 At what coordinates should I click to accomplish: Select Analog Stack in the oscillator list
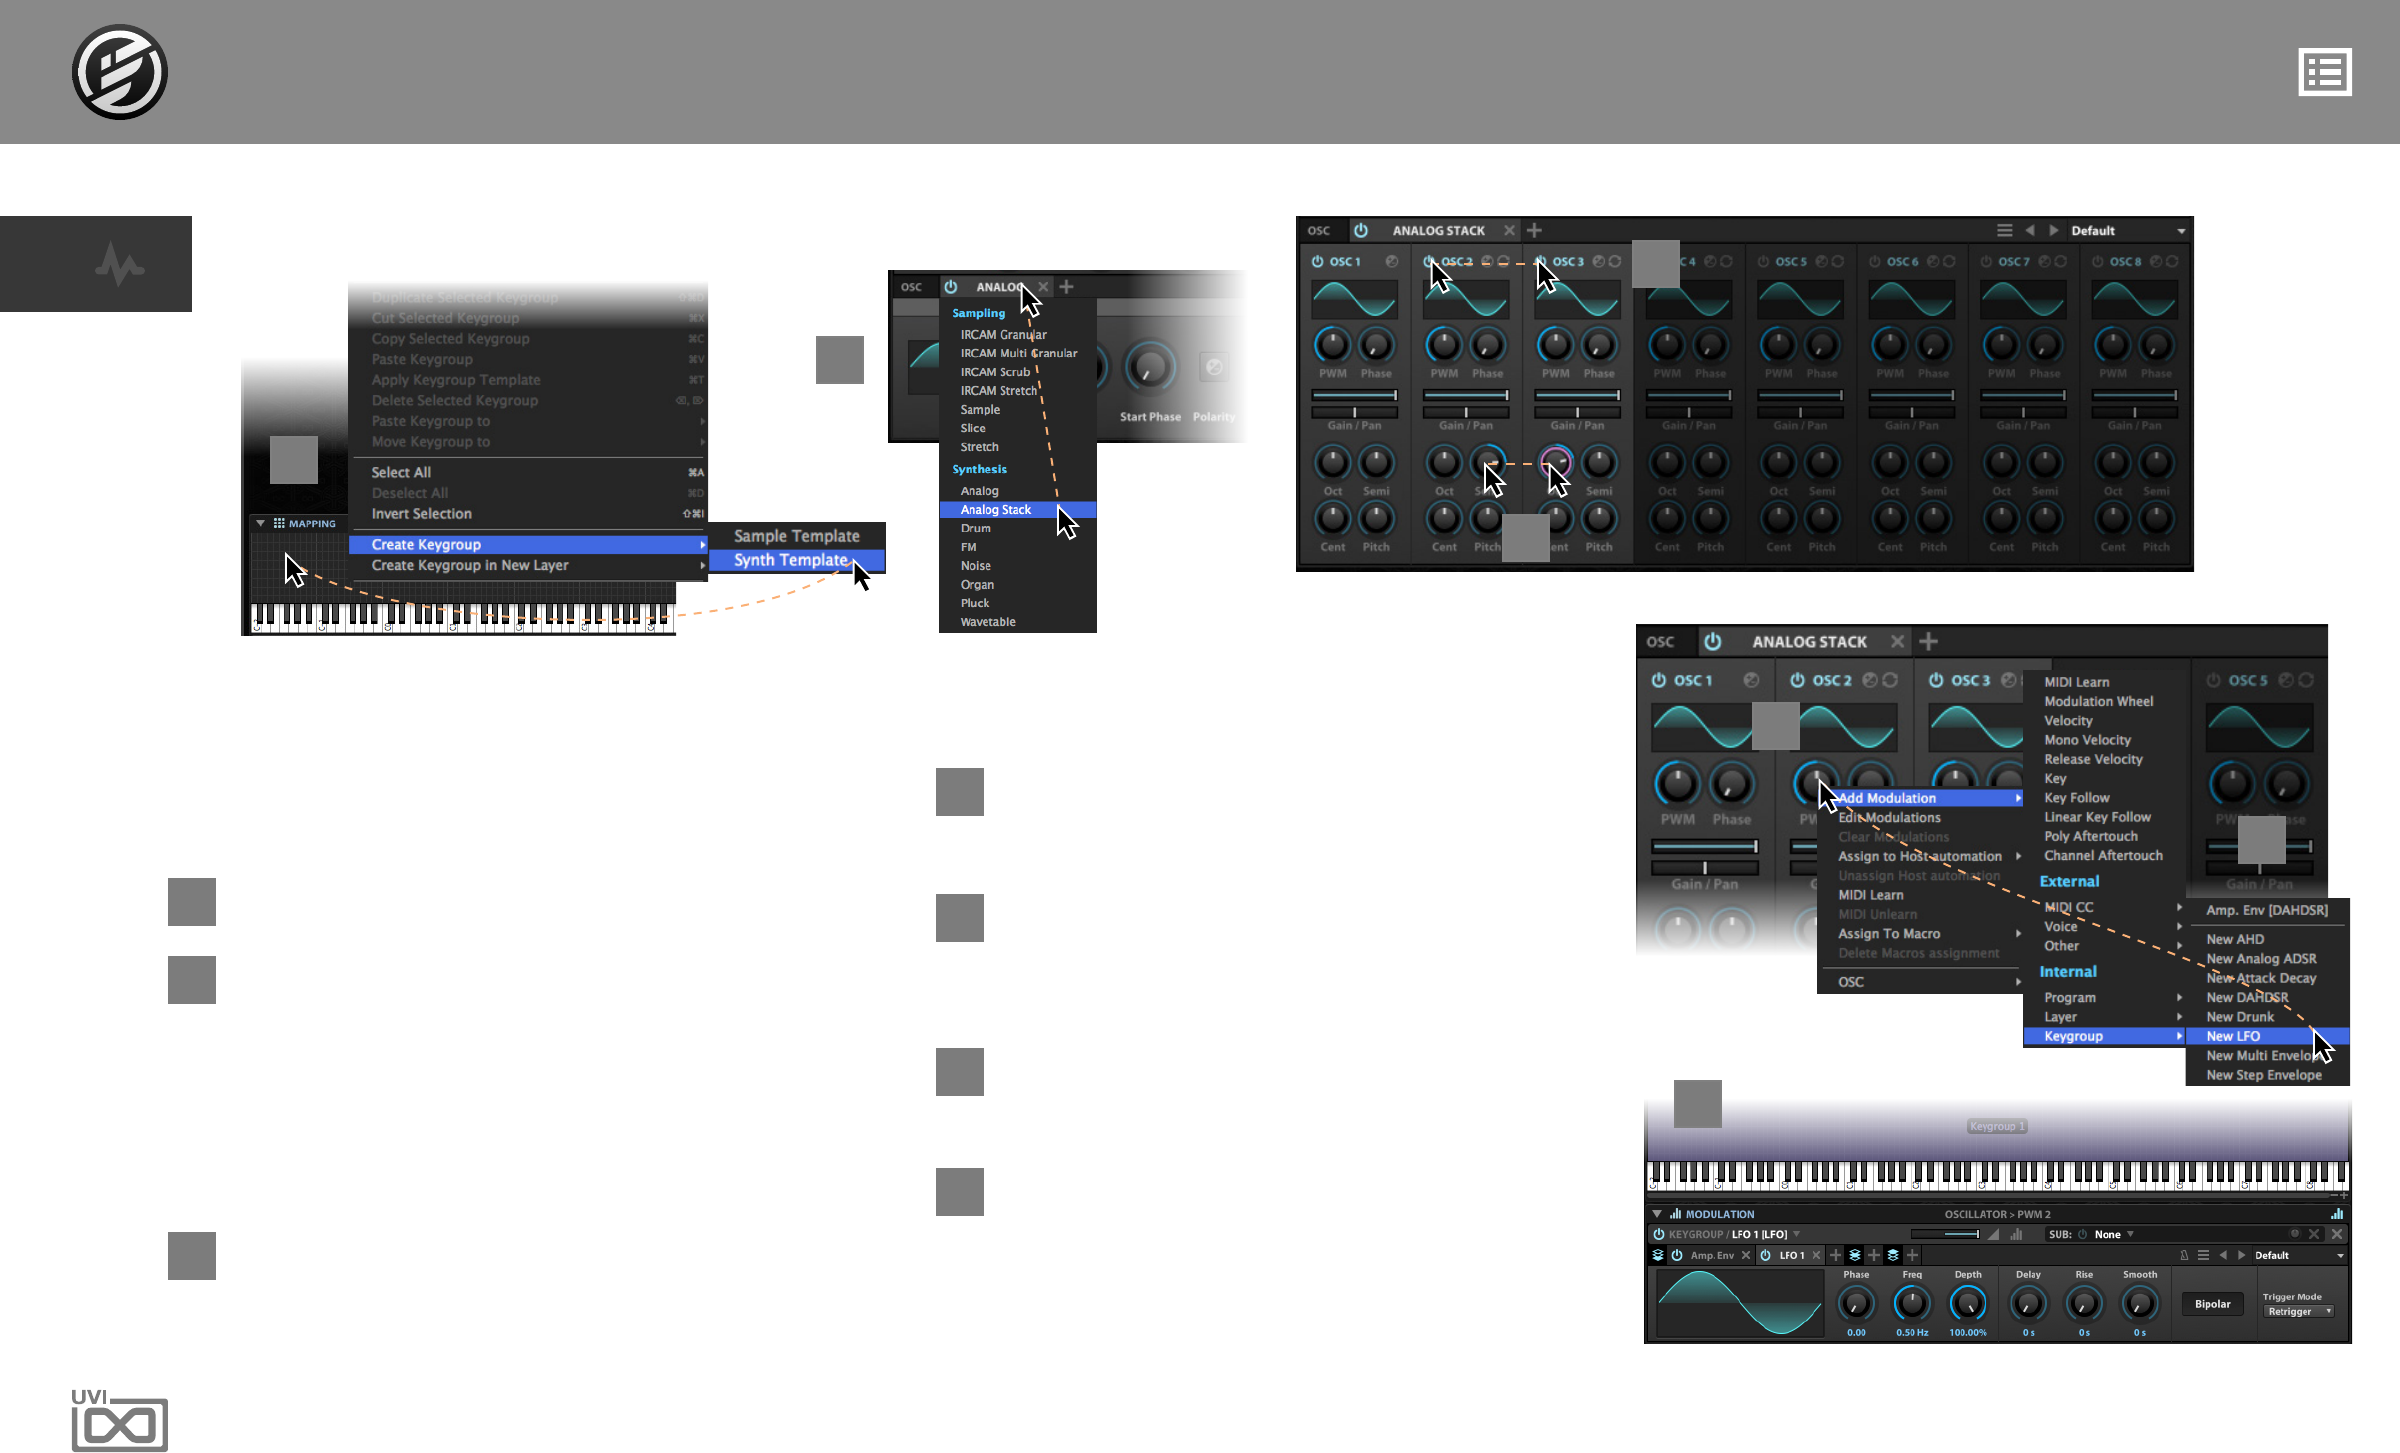click(996, 510)
